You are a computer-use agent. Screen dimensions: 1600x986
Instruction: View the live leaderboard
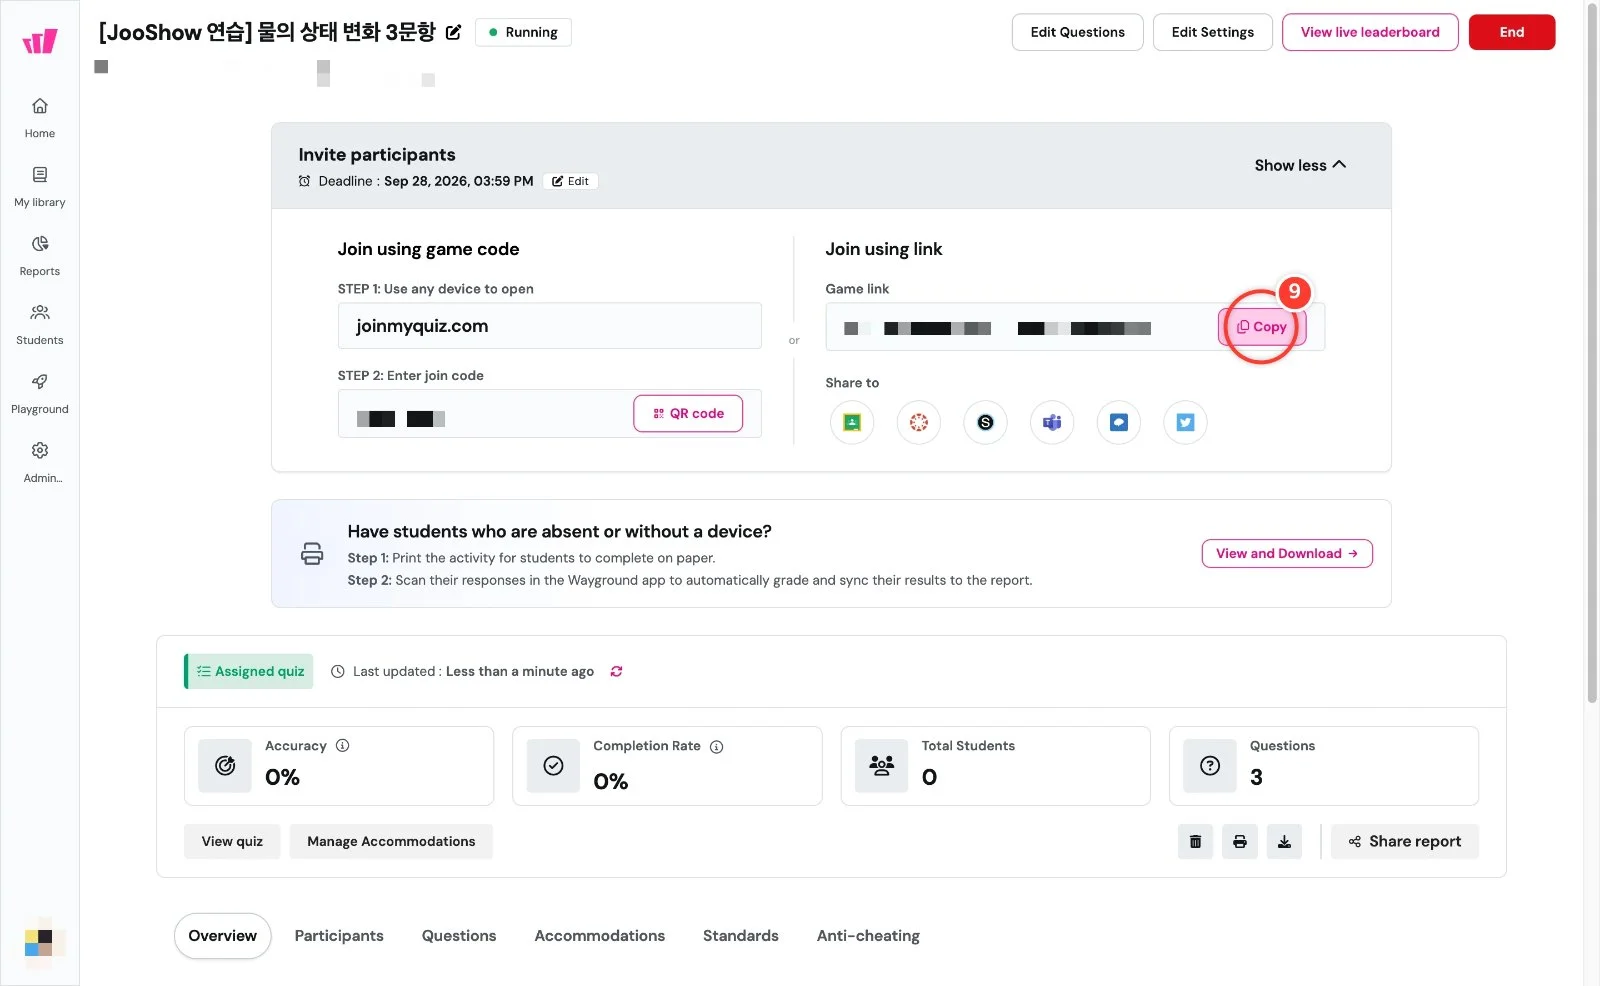click(x=1370, y=32)
